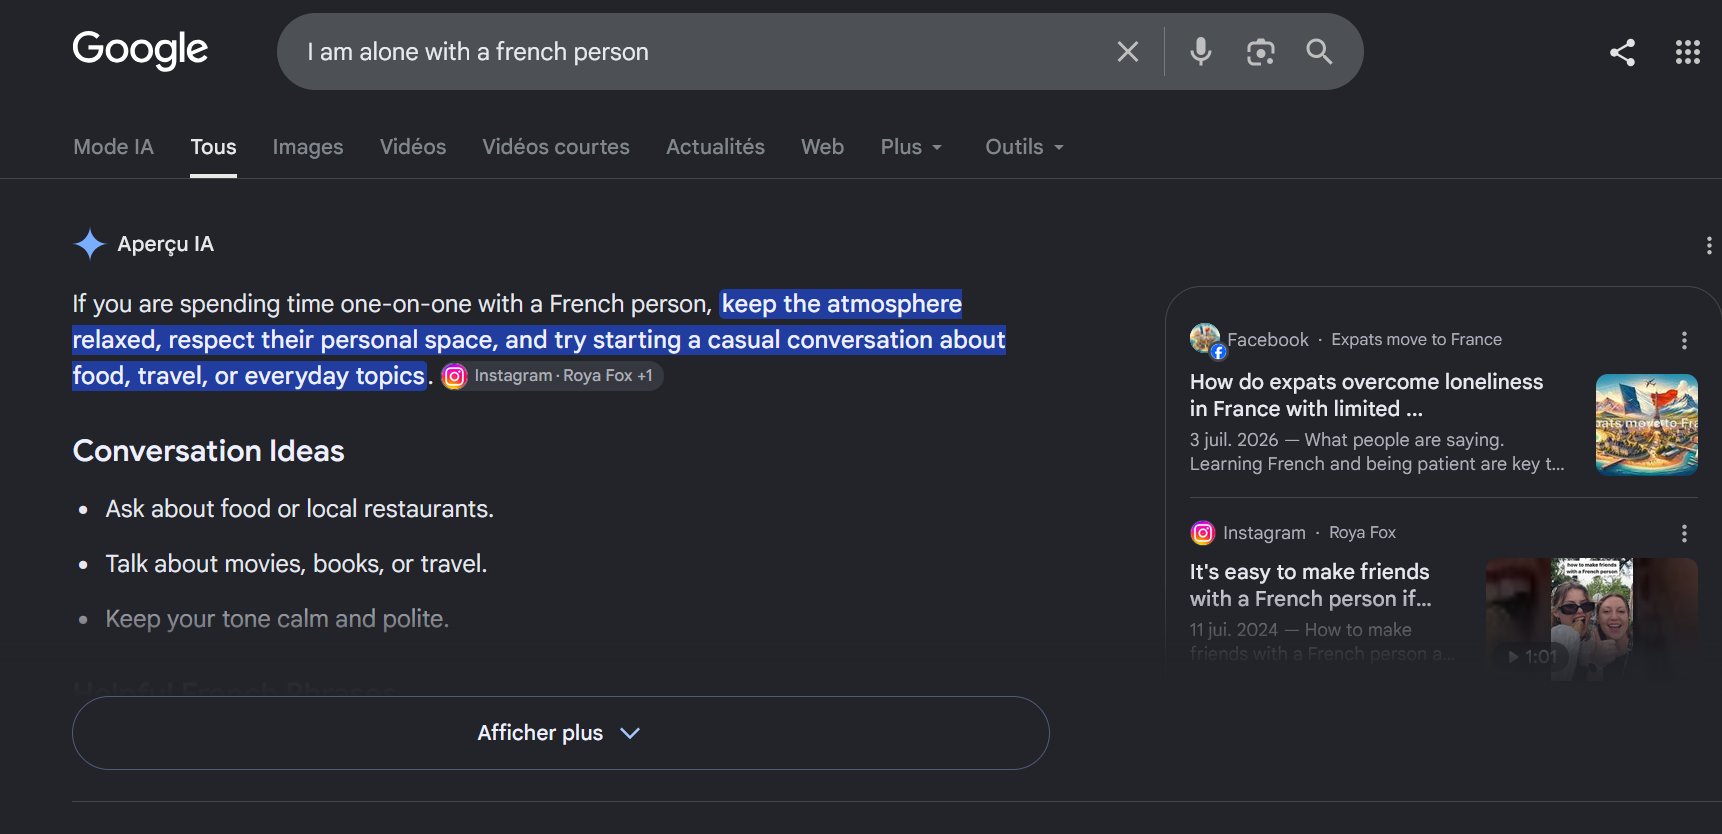
Task: Click the Instagram icon in the source chip
Action: coord(455,376)
